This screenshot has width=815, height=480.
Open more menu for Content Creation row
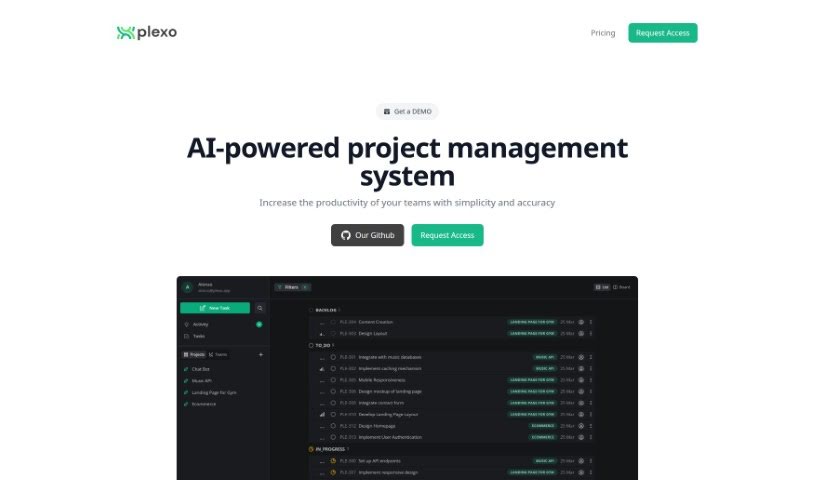pos(591,322)
